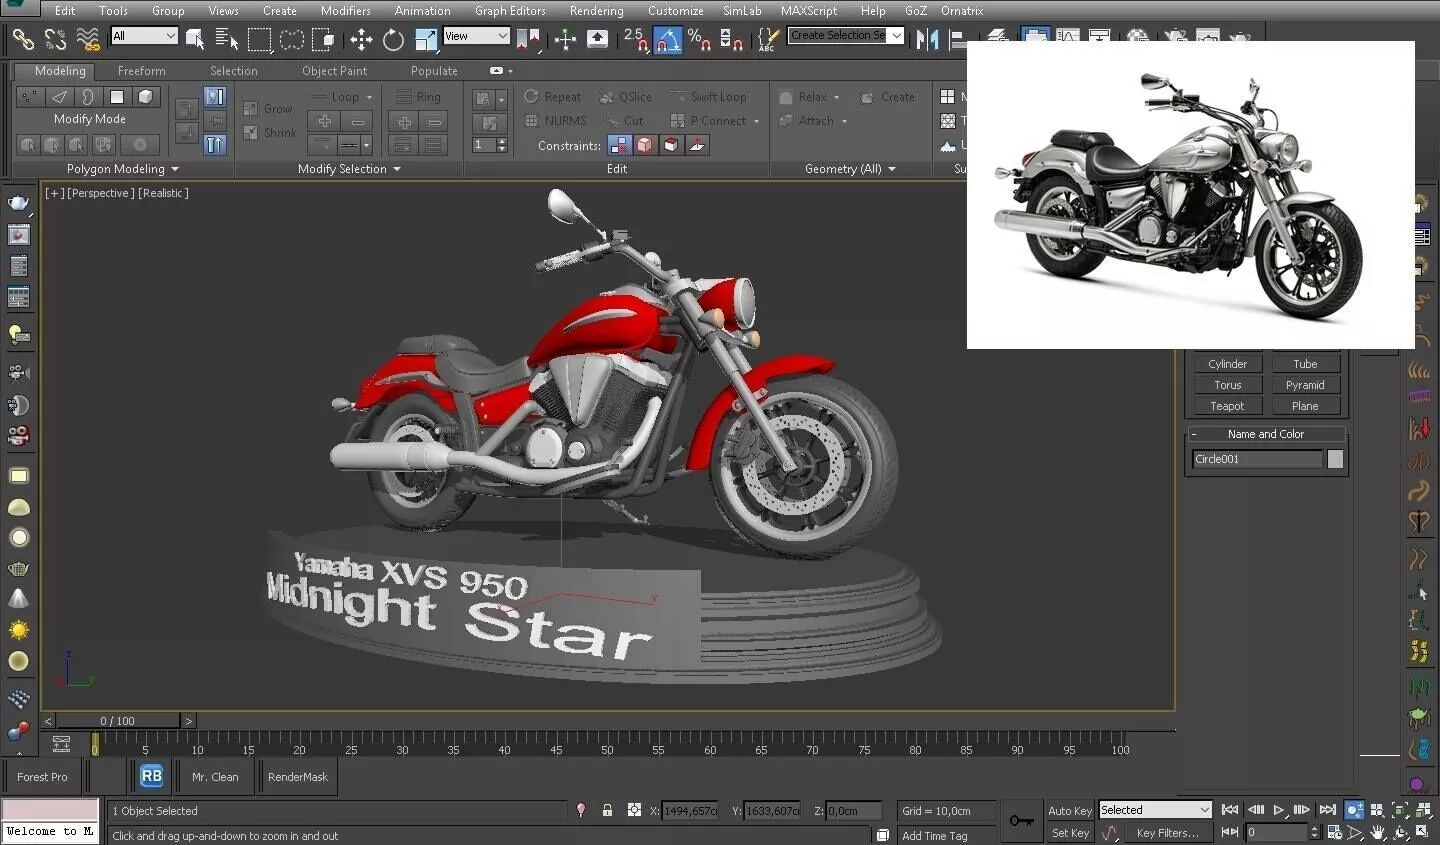Select Element sub-object mode icon
1440x845 pixels.
pos(146,97)
